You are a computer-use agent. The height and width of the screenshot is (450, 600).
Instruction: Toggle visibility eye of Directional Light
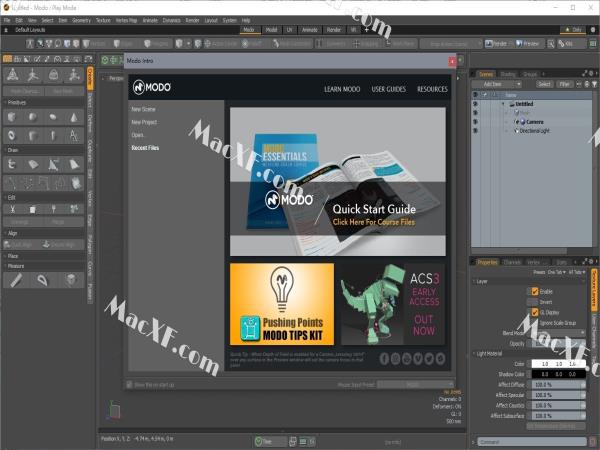point(475,130)
